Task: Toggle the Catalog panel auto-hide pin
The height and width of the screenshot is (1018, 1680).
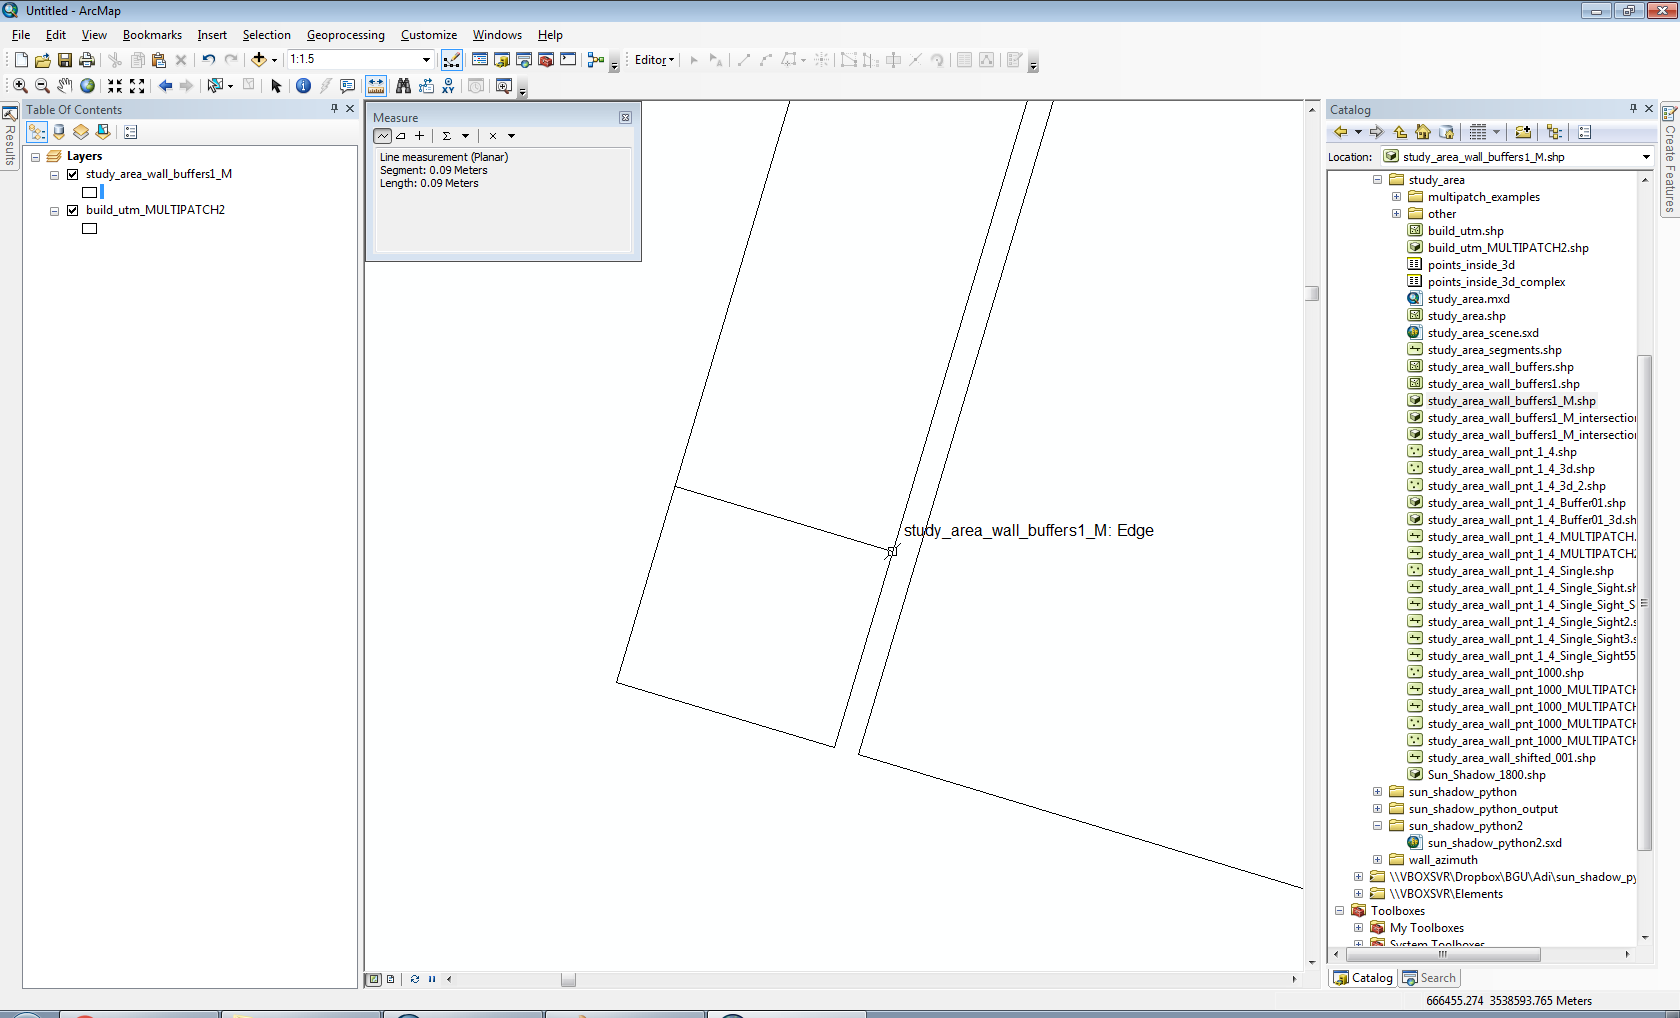Action: [x=1633, y=109]
